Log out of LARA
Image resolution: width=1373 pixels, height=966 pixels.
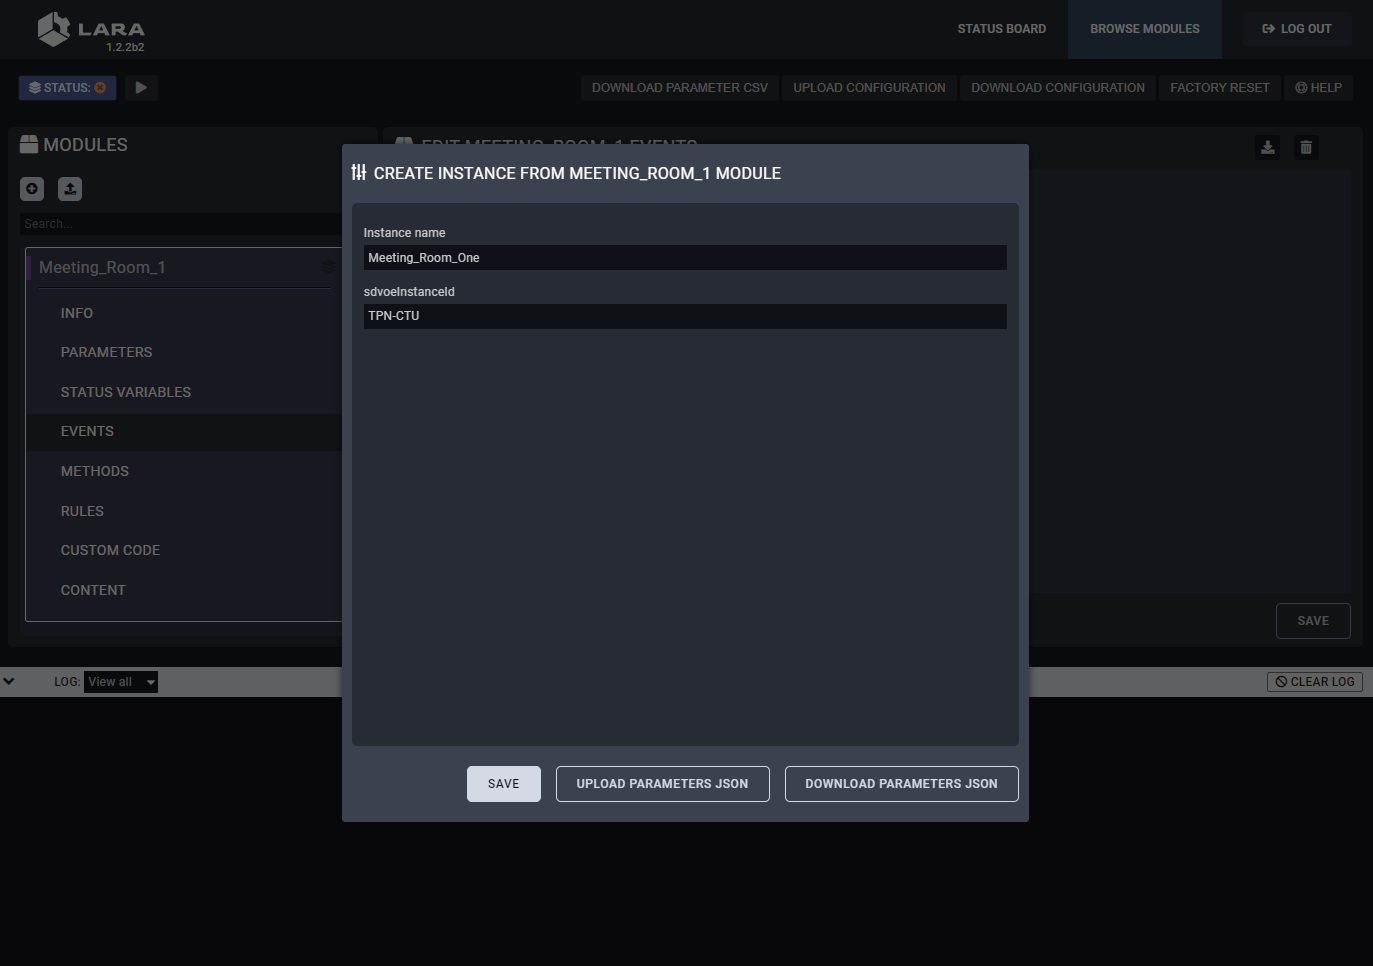[1296, 29]
